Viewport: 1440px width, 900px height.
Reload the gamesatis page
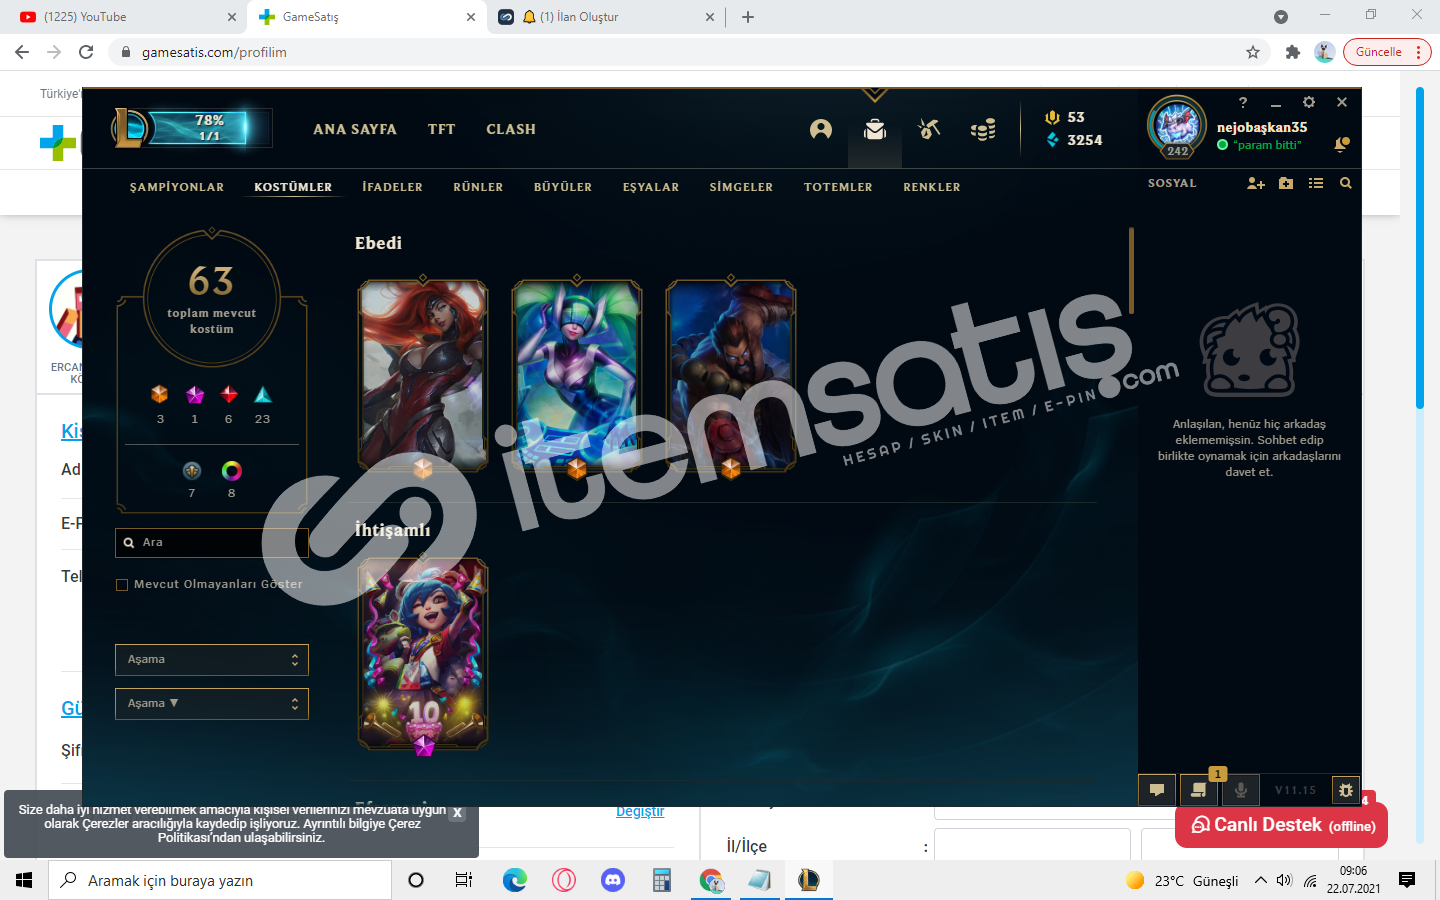86,52
